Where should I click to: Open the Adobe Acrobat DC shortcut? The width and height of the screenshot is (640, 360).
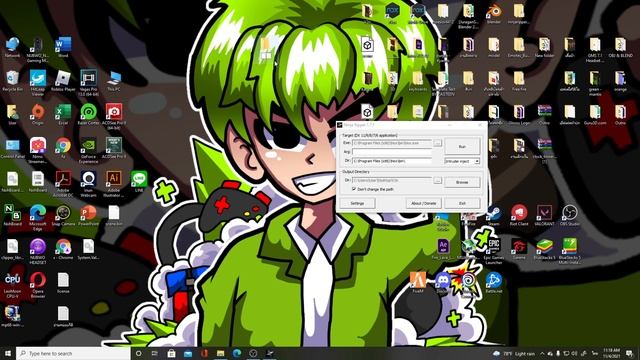pyautogui.click(x=63, y=184)
